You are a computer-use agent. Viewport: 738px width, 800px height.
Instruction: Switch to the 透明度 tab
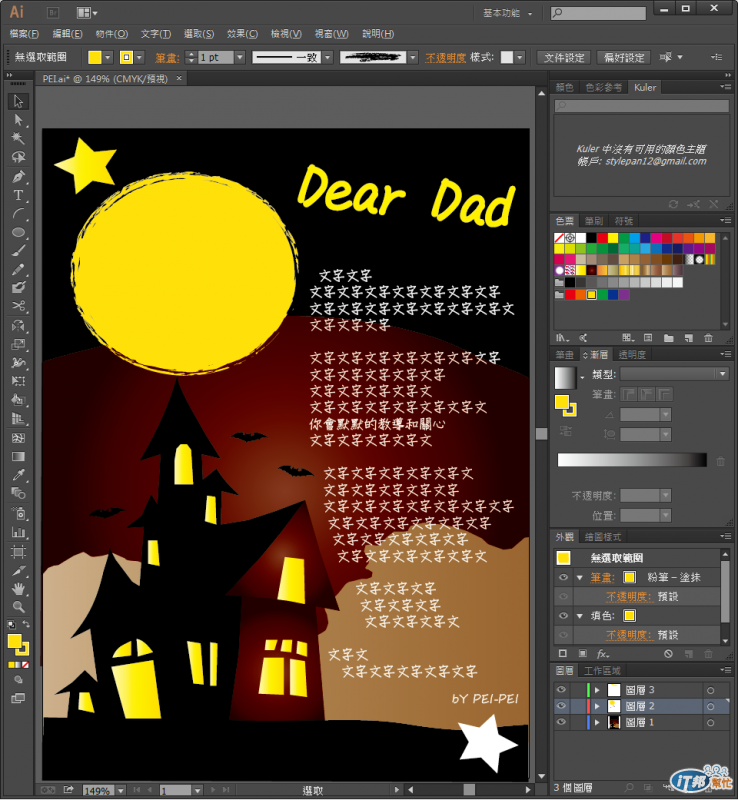(x=632, y=354)
